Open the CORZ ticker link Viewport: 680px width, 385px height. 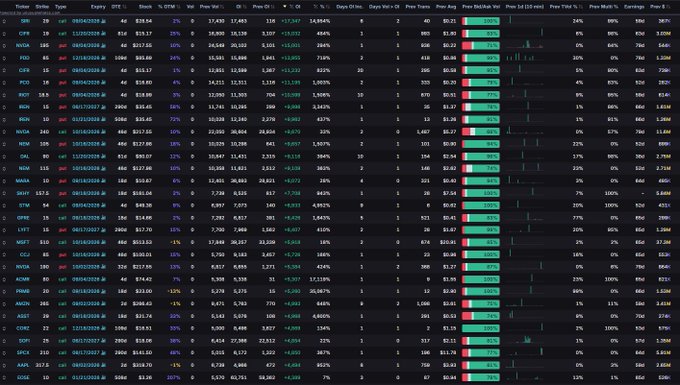coord(23,329)
